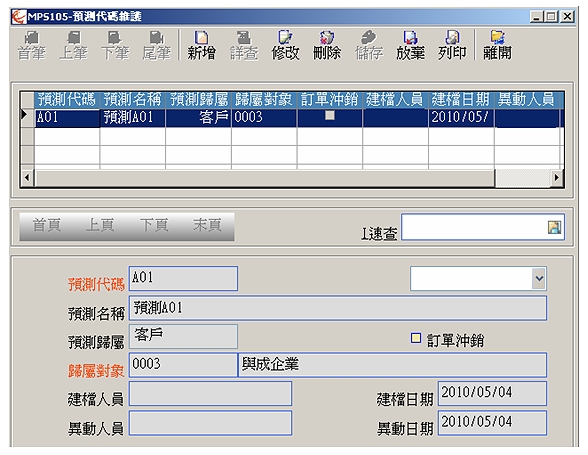Click 歸屬對象 column header in grid

pos(264,100)
